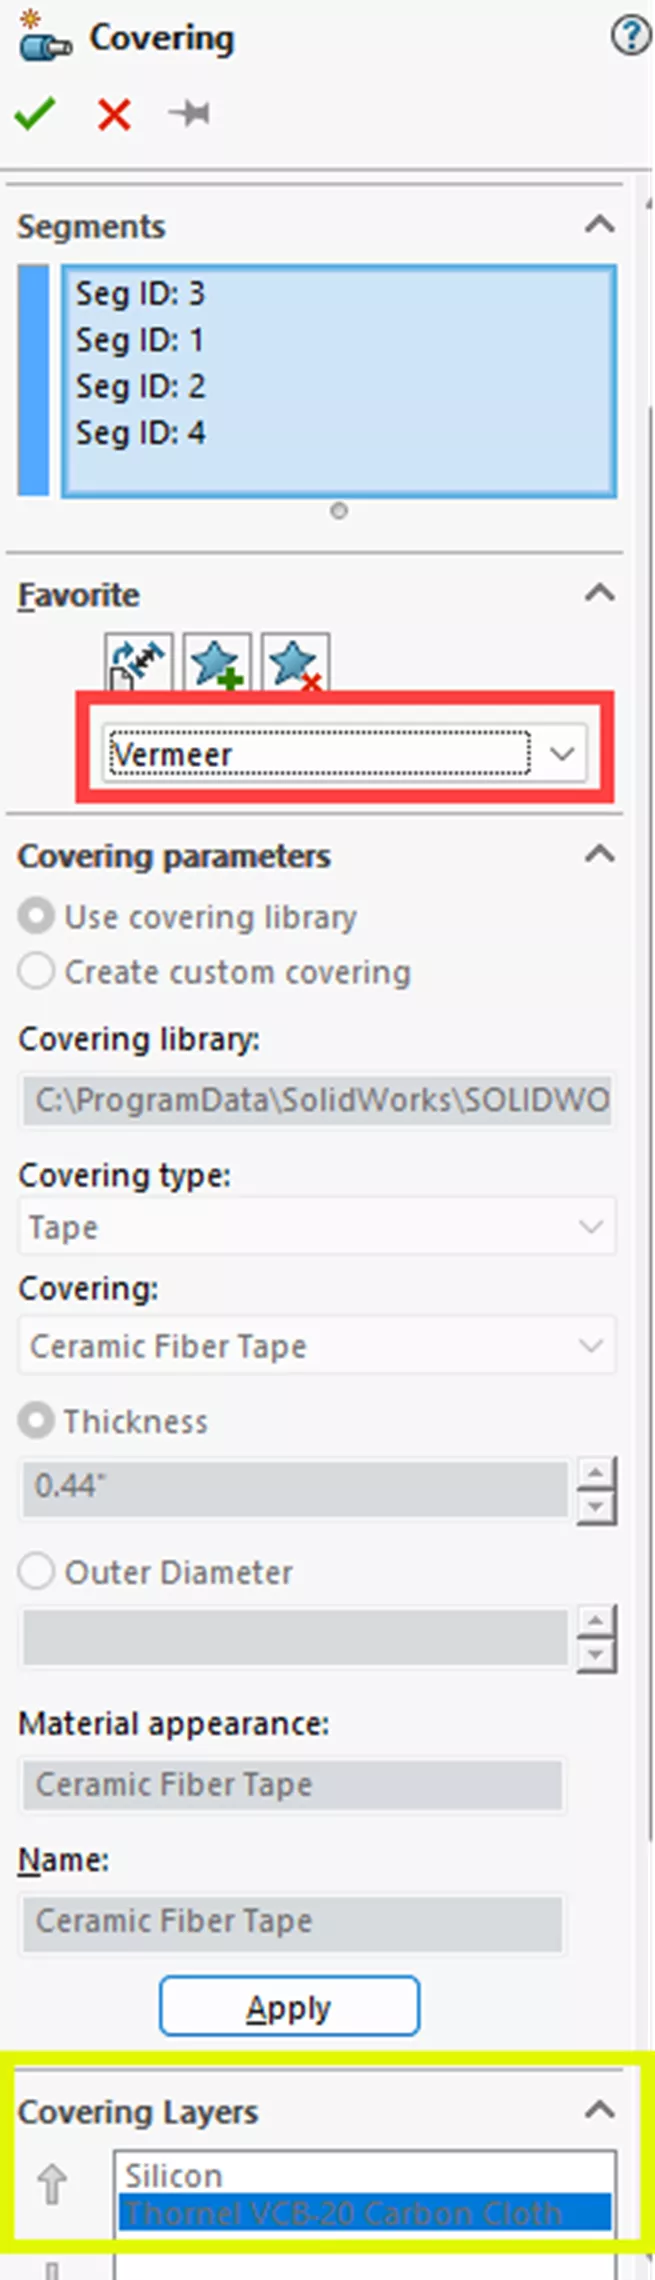Pin the Covering PropertyManager

click(x=190, y=113)
